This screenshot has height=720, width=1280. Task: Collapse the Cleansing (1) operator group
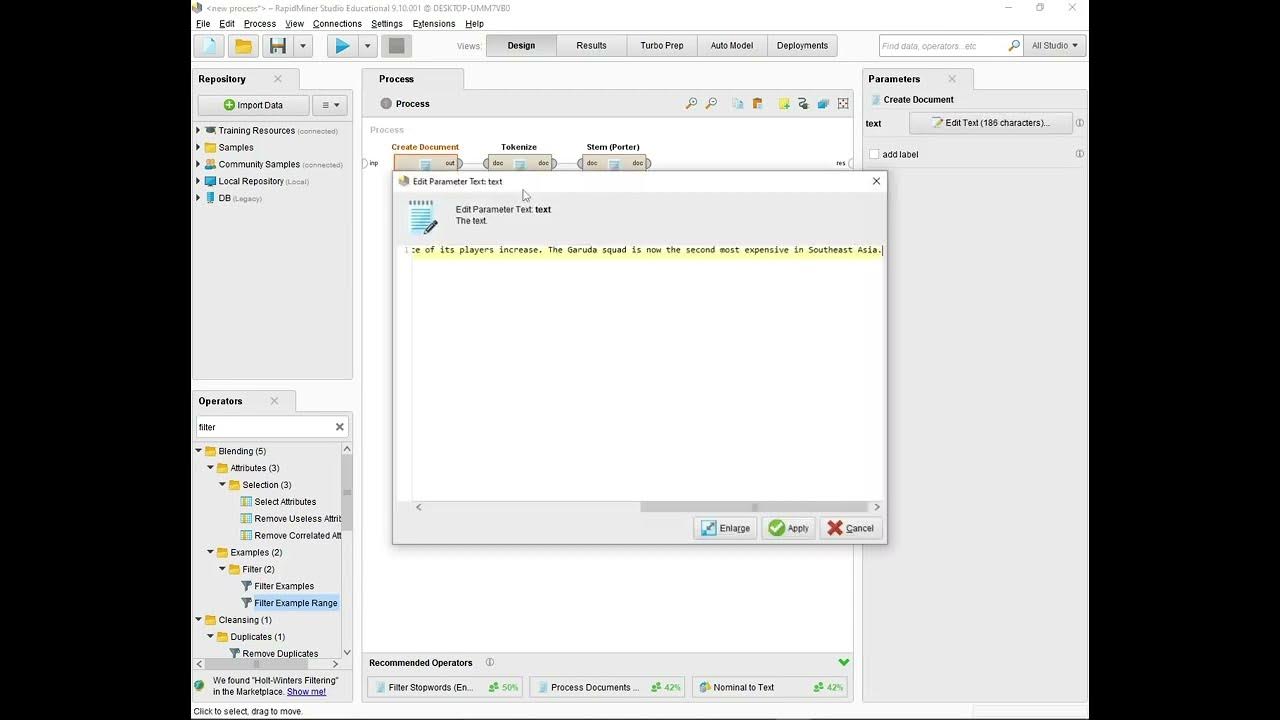(199, 619)
